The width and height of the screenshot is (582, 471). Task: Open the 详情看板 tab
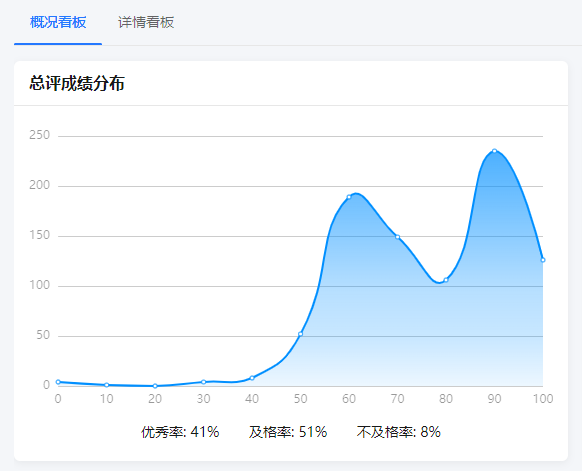(146, 22)
